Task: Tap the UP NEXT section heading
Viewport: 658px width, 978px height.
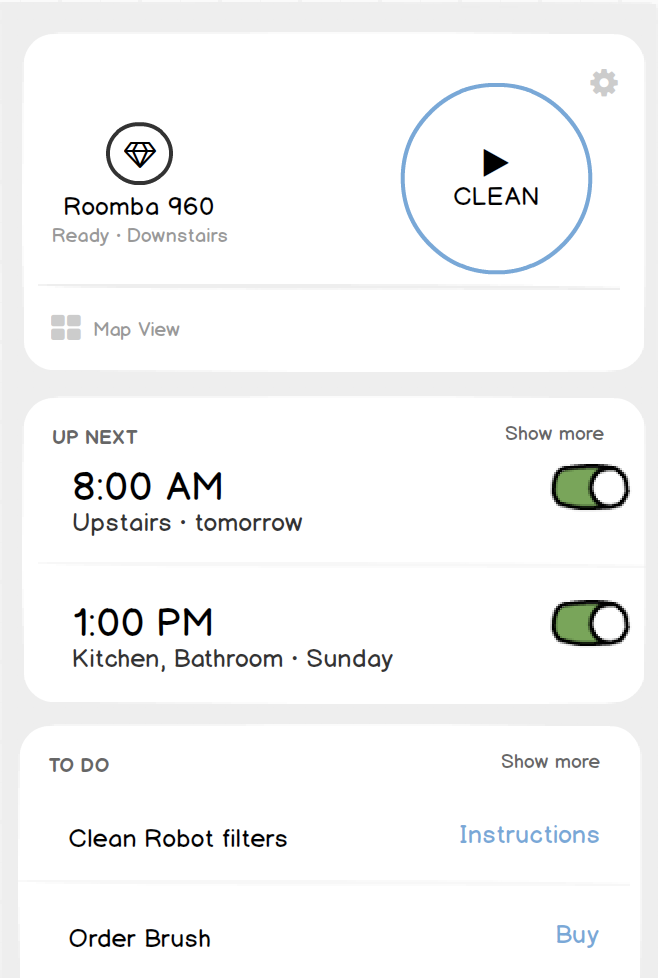Action: click(x=95, y=437)
